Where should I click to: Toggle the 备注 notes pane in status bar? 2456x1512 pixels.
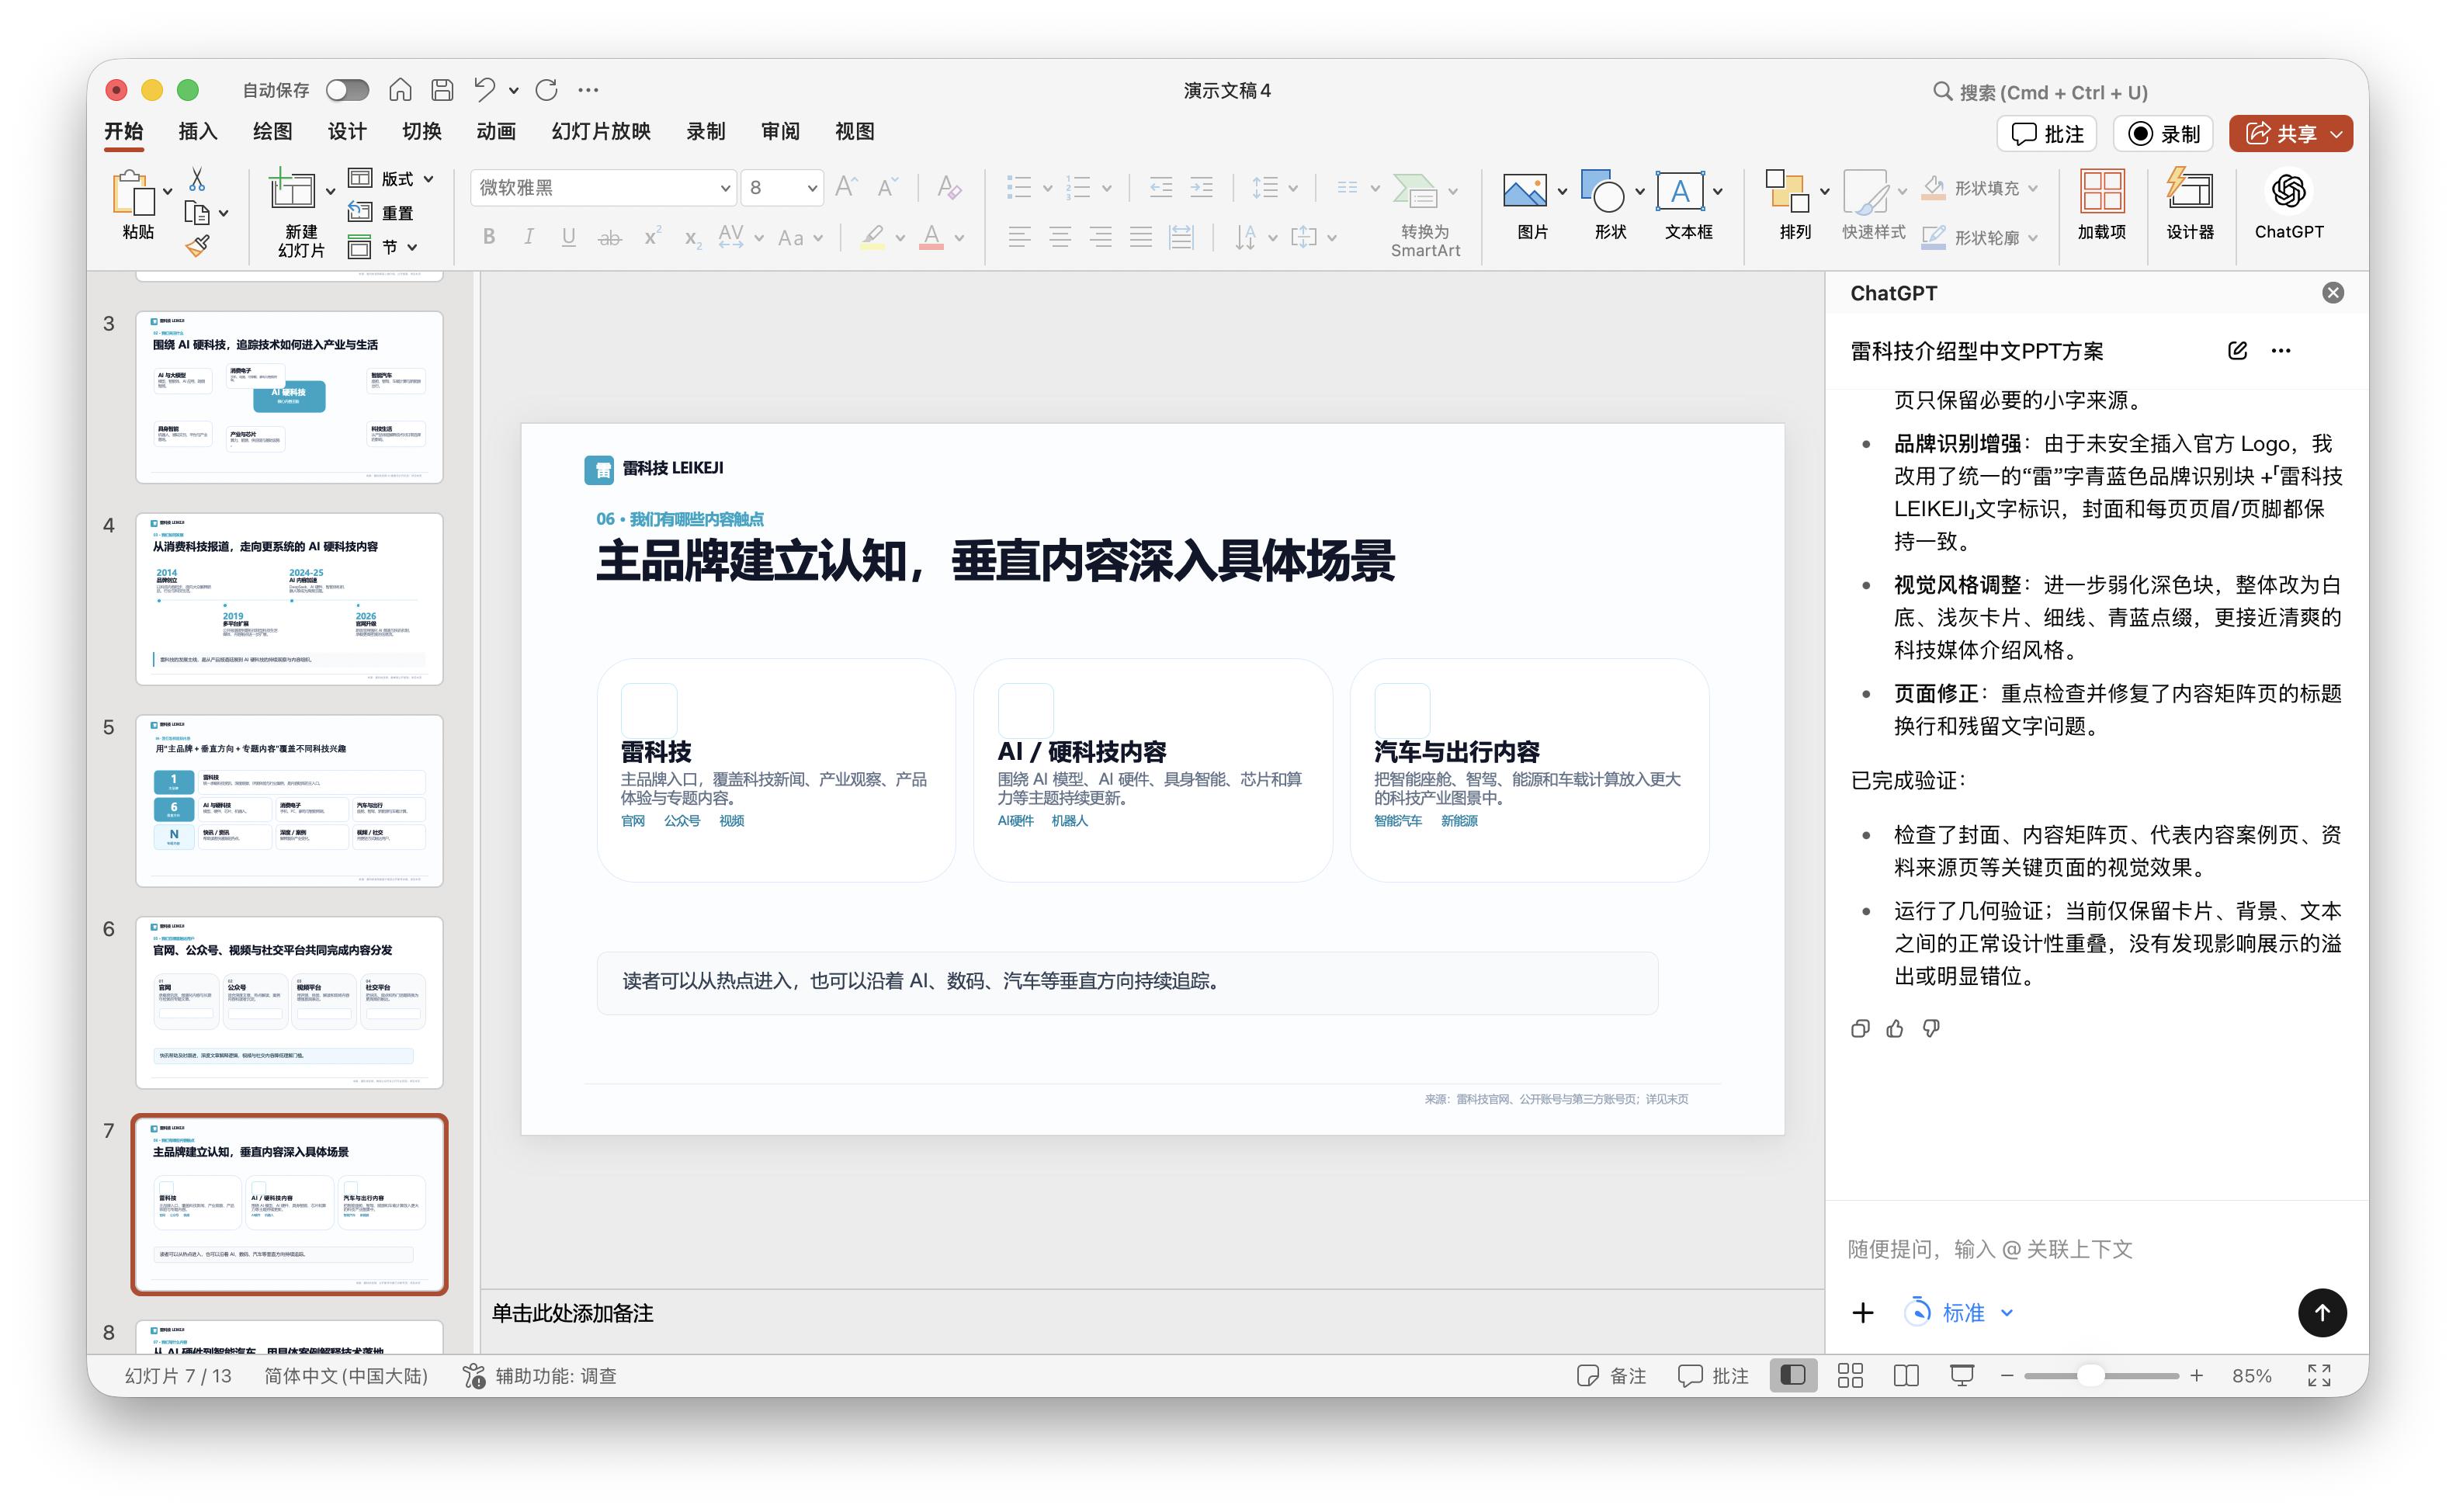pos(1611,1375)
